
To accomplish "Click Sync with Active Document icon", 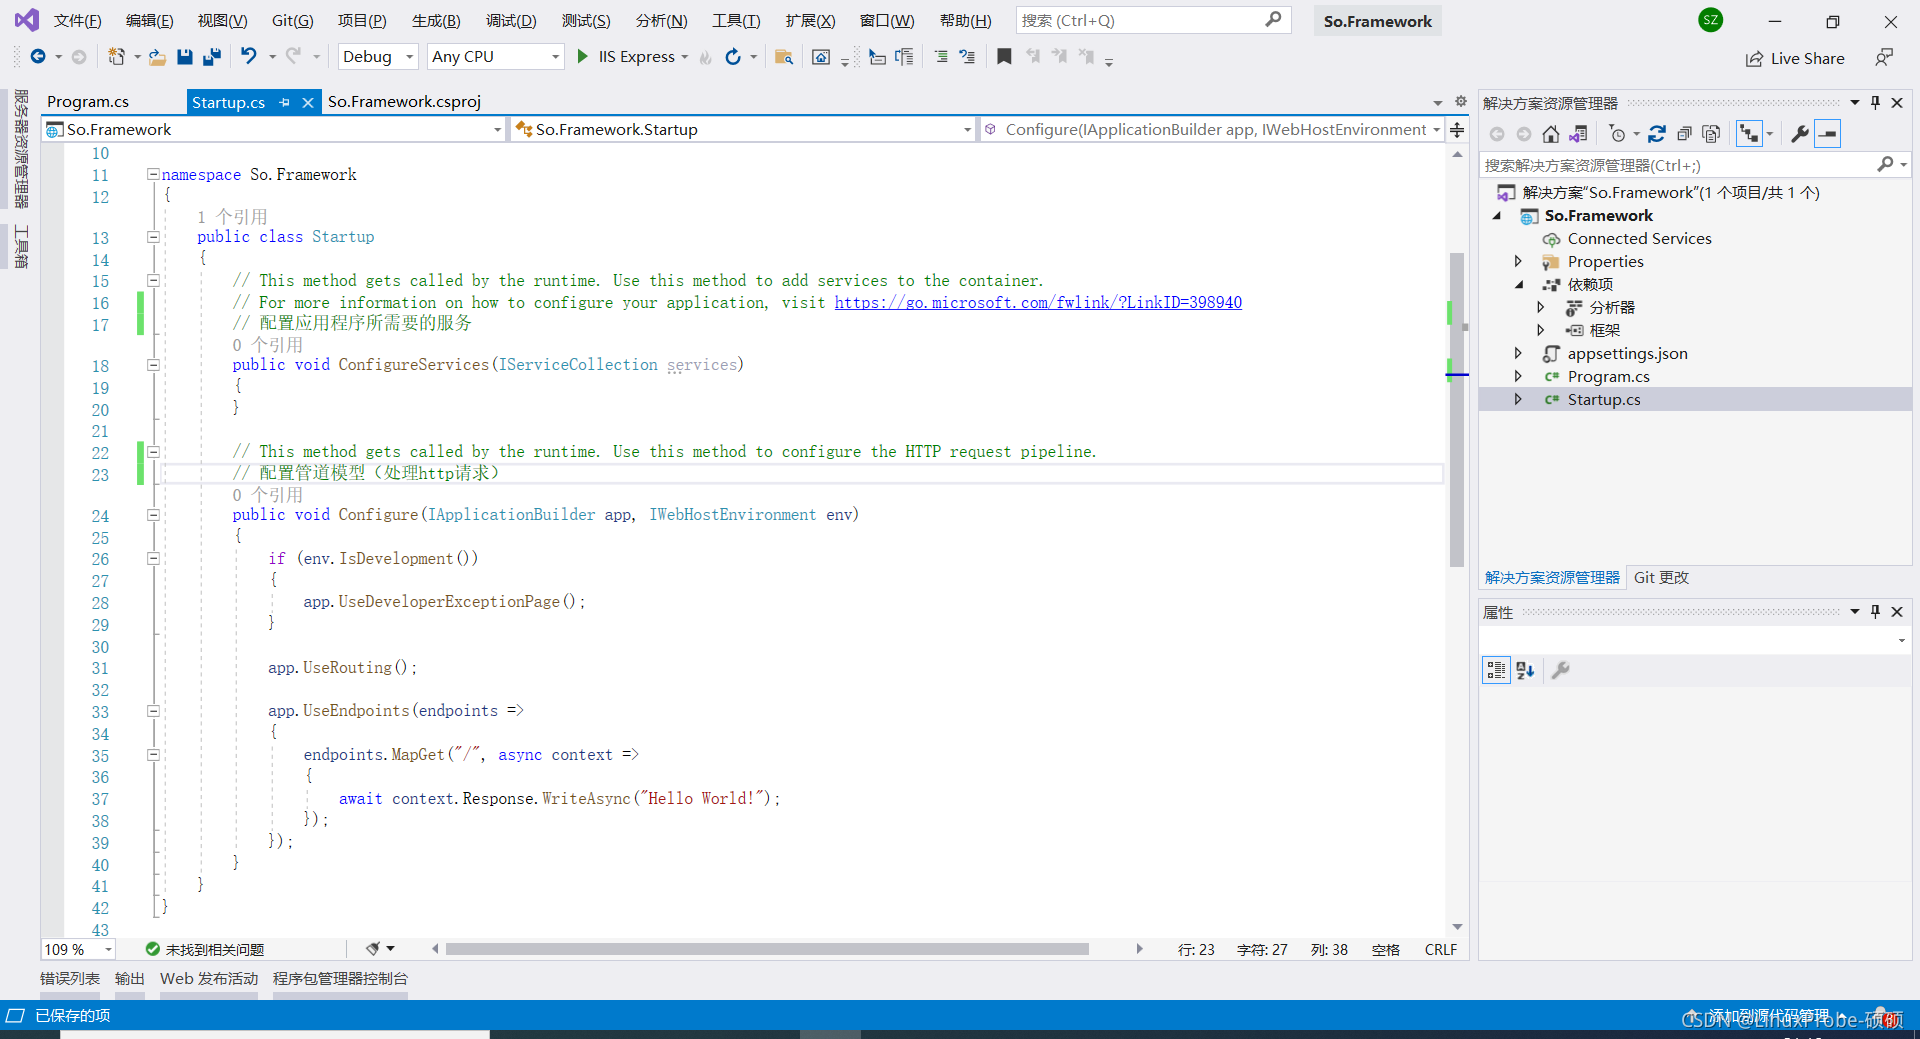I will click(x=1657, y=134).
